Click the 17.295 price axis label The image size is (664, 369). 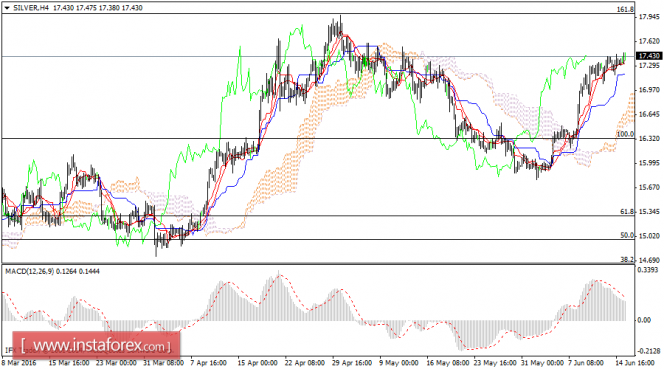pyautogui.click(x=649, y=66)
